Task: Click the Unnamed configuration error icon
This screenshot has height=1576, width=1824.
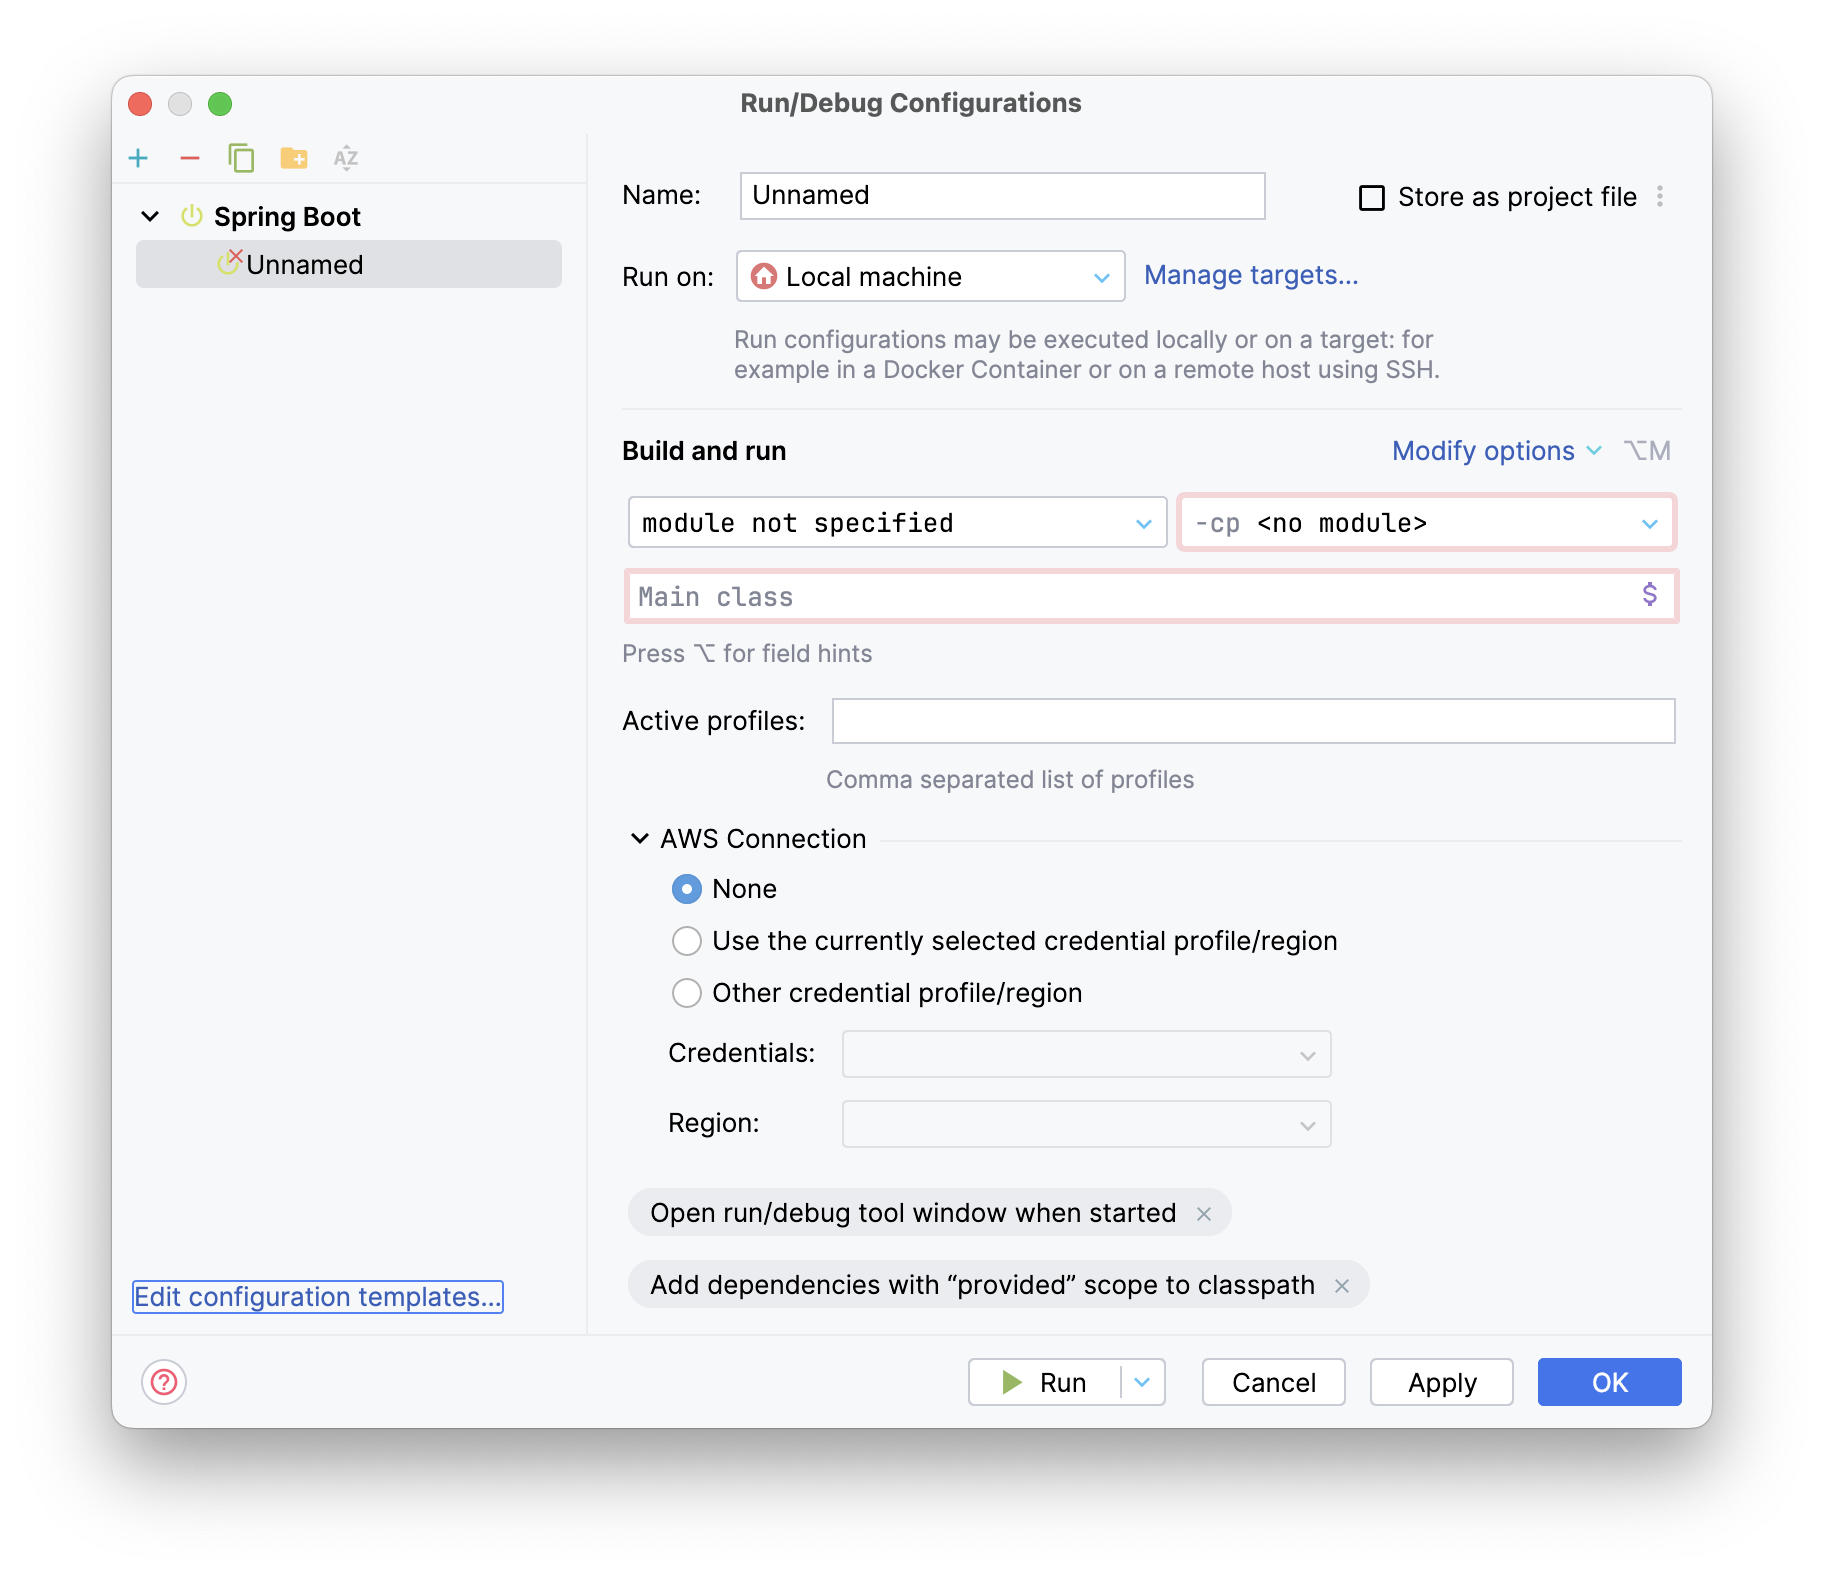Action: 230,262
